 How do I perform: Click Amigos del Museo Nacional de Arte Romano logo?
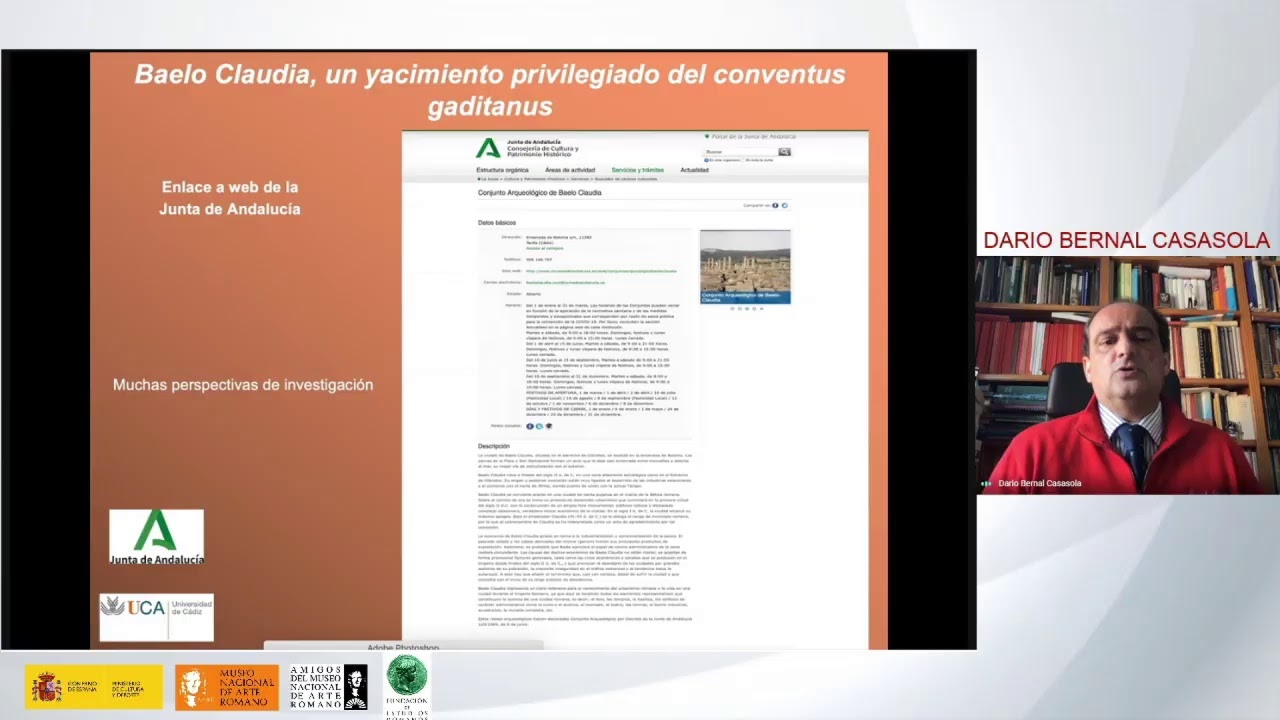[329, 687]
